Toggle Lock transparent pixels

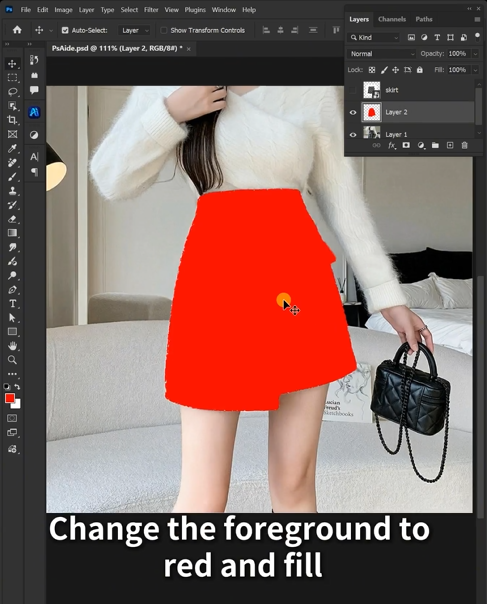[372, 70]
